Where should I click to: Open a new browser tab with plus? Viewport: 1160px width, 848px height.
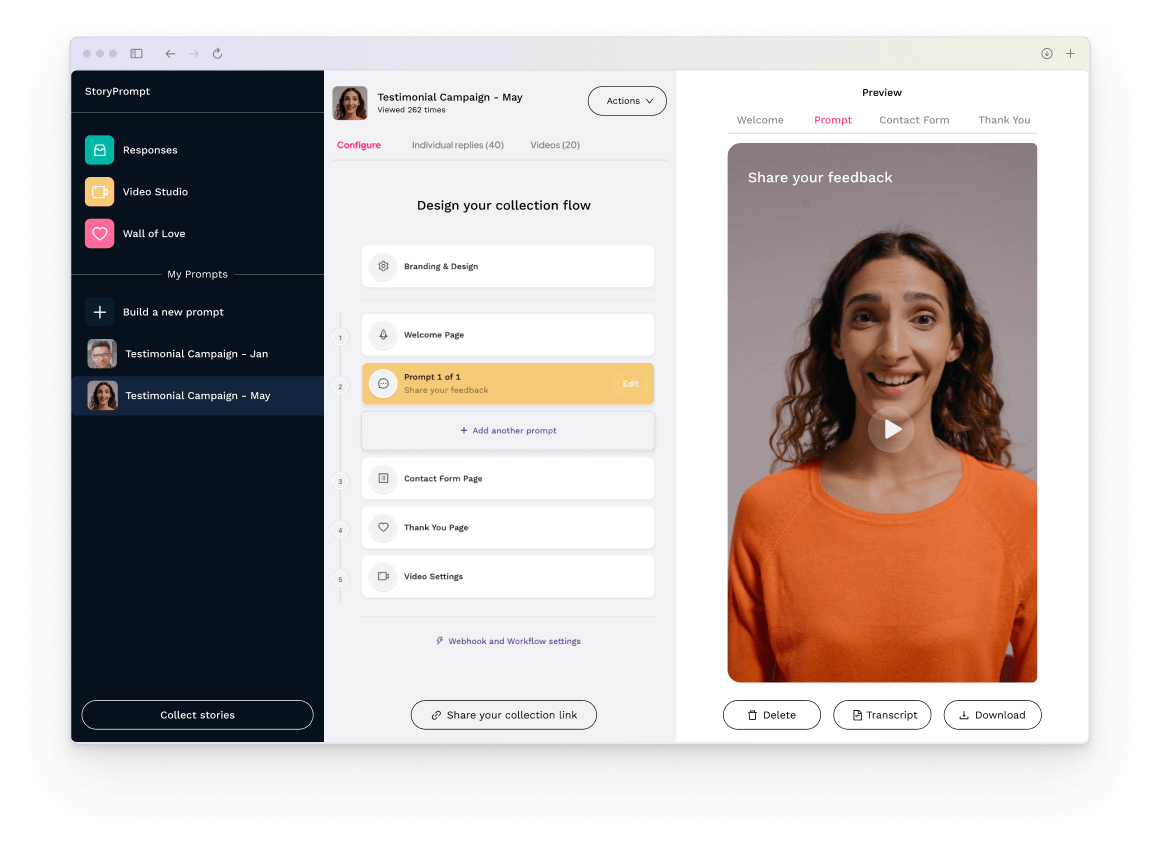tap(1070, 53)
